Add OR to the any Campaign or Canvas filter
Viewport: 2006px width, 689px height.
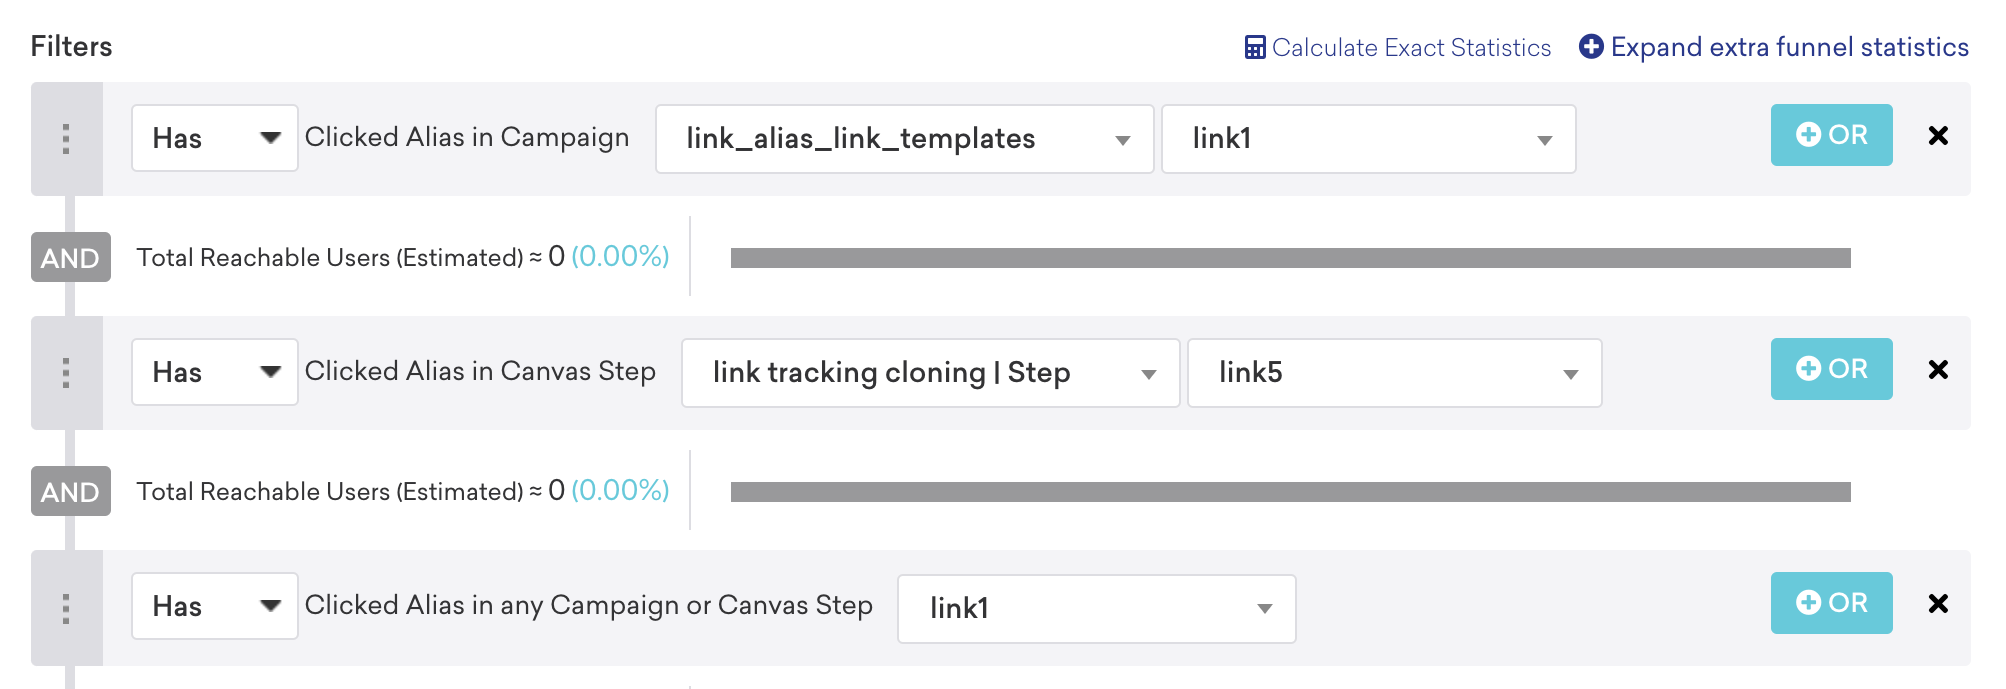1831,603
